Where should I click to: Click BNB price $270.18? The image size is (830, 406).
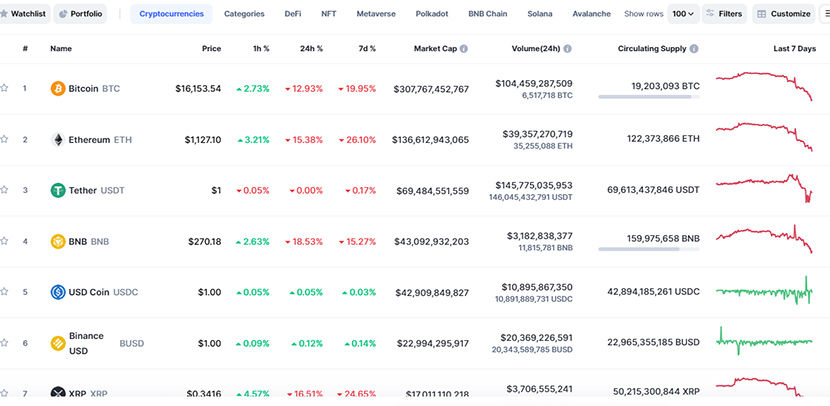point(204,241)
